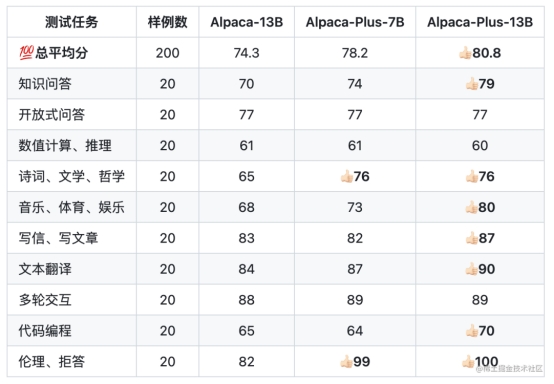
Task: Click thumbs-up icon beside 79 score
Action: (472, 84)
